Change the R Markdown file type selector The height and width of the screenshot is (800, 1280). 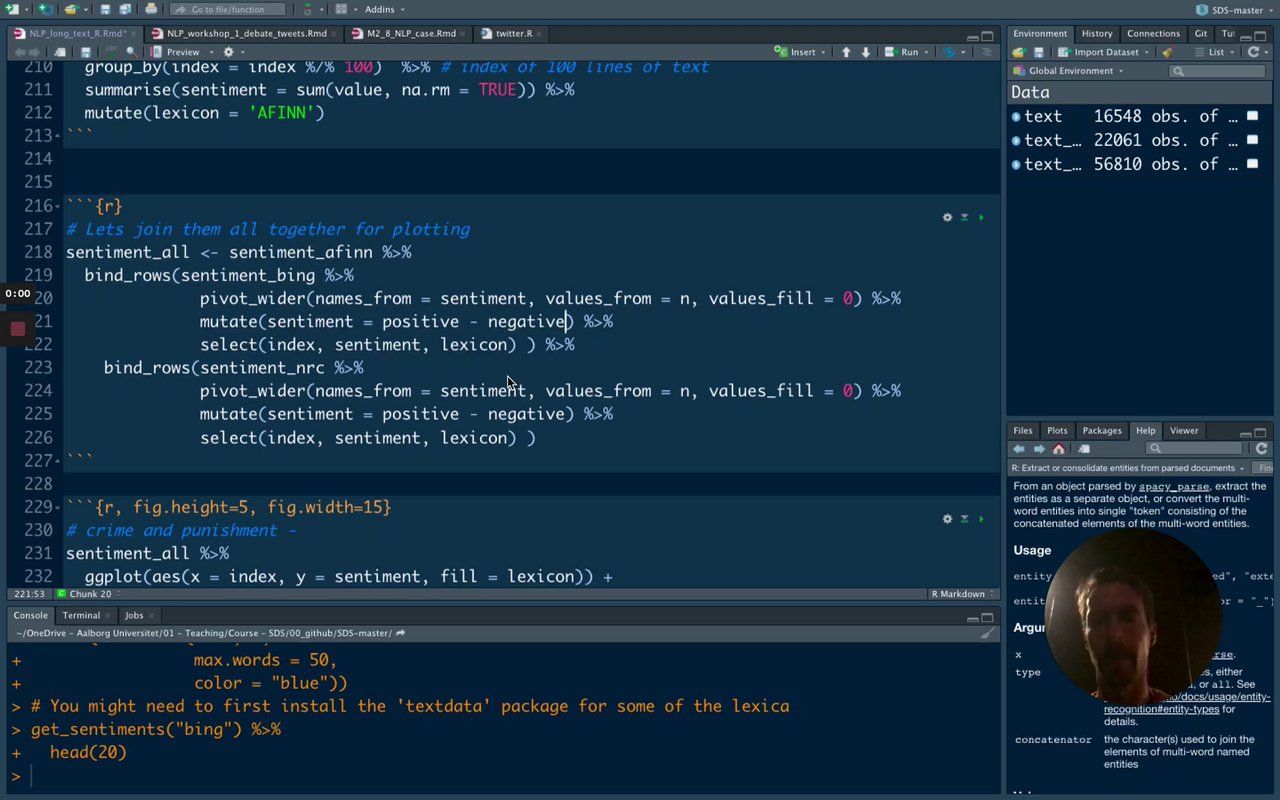click(x=962, y=594)
